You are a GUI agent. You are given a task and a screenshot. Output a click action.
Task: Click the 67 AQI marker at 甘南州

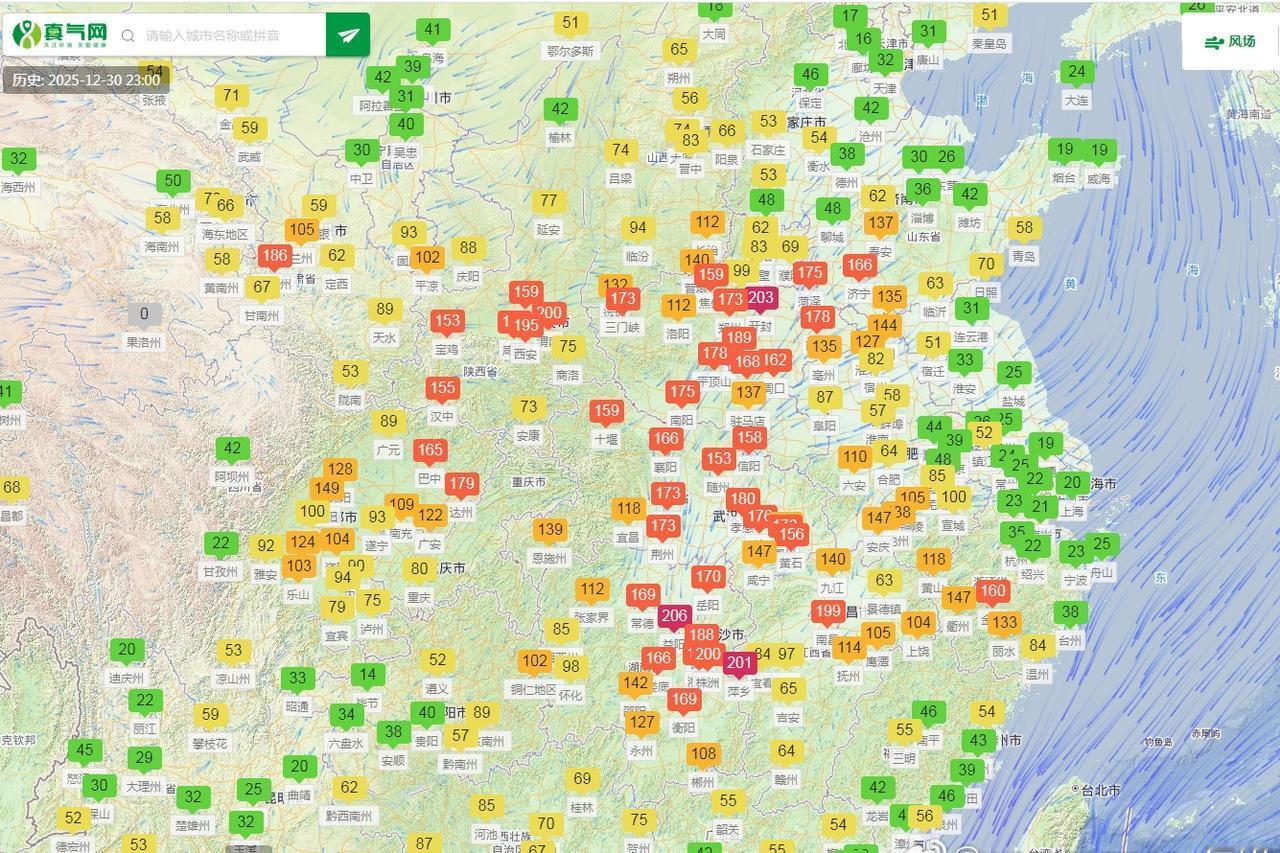(261, 287)
